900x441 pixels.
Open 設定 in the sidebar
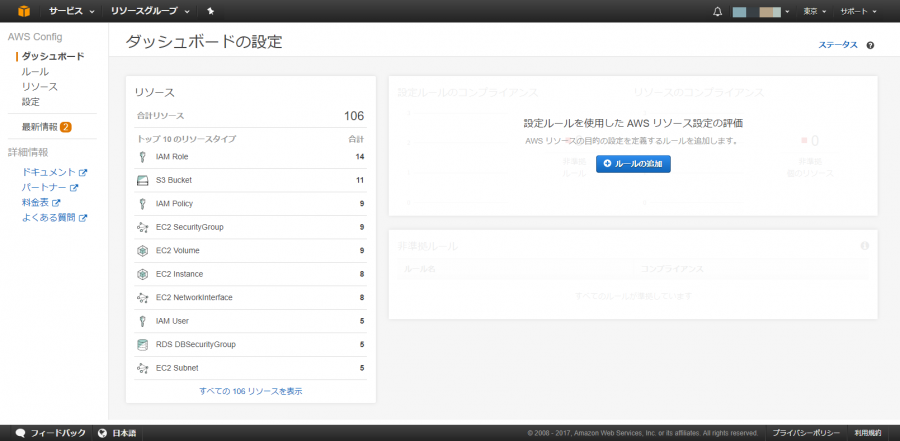tap(30, 102)
